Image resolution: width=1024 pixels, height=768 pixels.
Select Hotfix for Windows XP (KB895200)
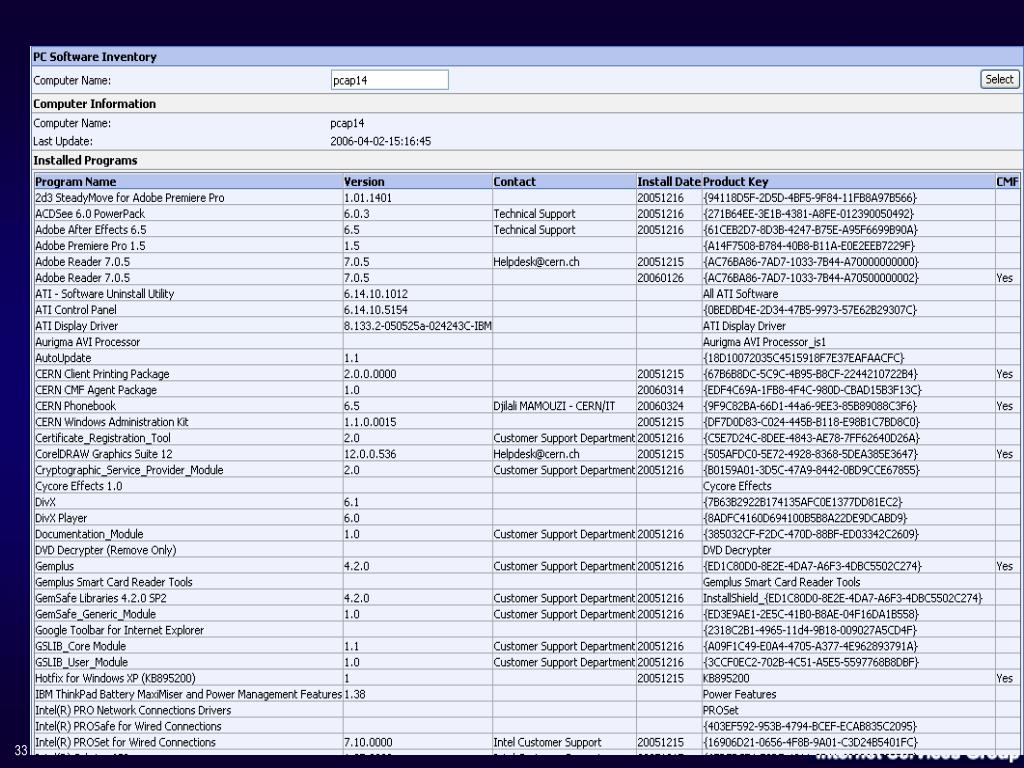click(x=116, y=678)
